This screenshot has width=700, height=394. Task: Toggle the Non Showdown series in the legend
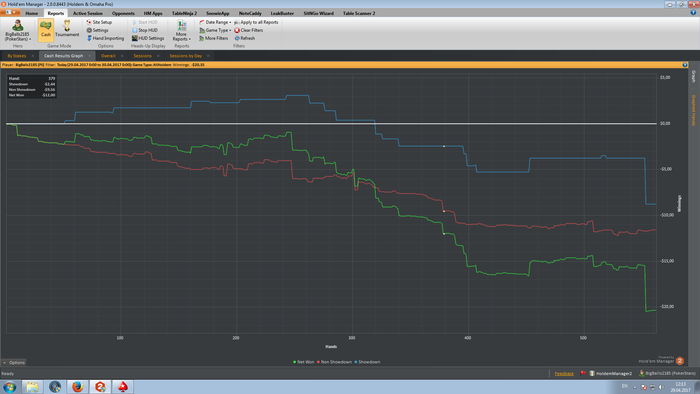coord(334,362)
